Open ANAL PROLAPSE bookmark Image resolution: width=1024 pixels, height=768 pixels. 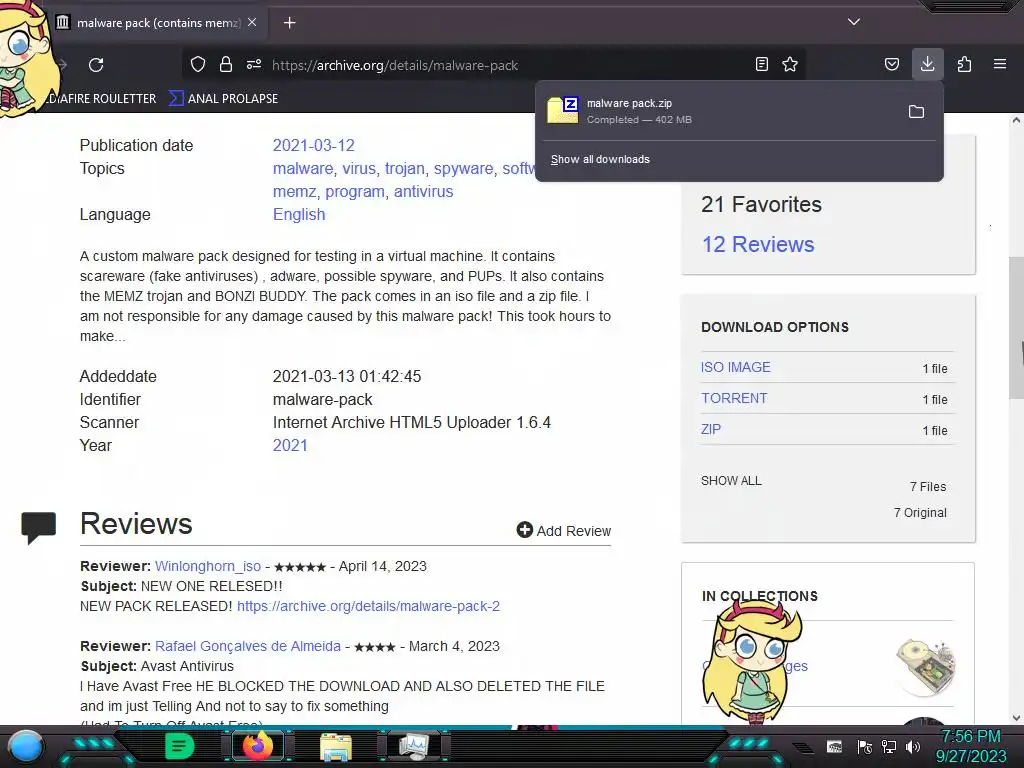click(x=223, y=99)
